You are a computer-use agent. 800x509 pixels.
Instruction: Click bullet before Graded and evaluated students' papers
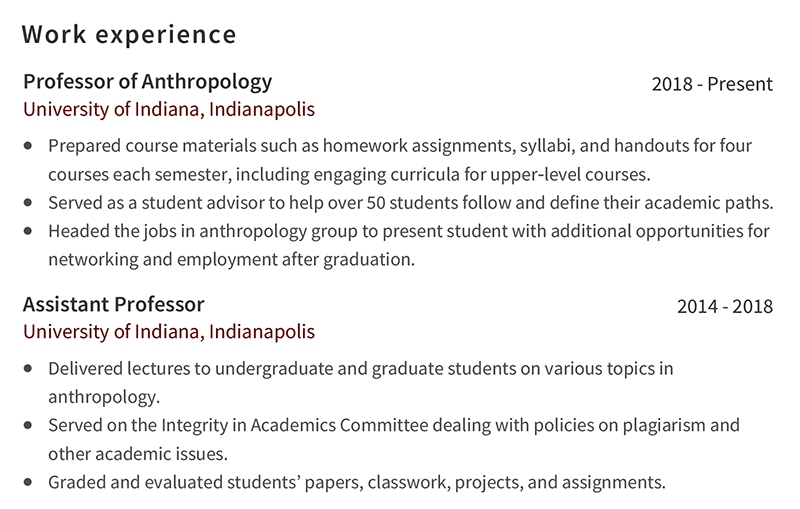pos(28,482)
